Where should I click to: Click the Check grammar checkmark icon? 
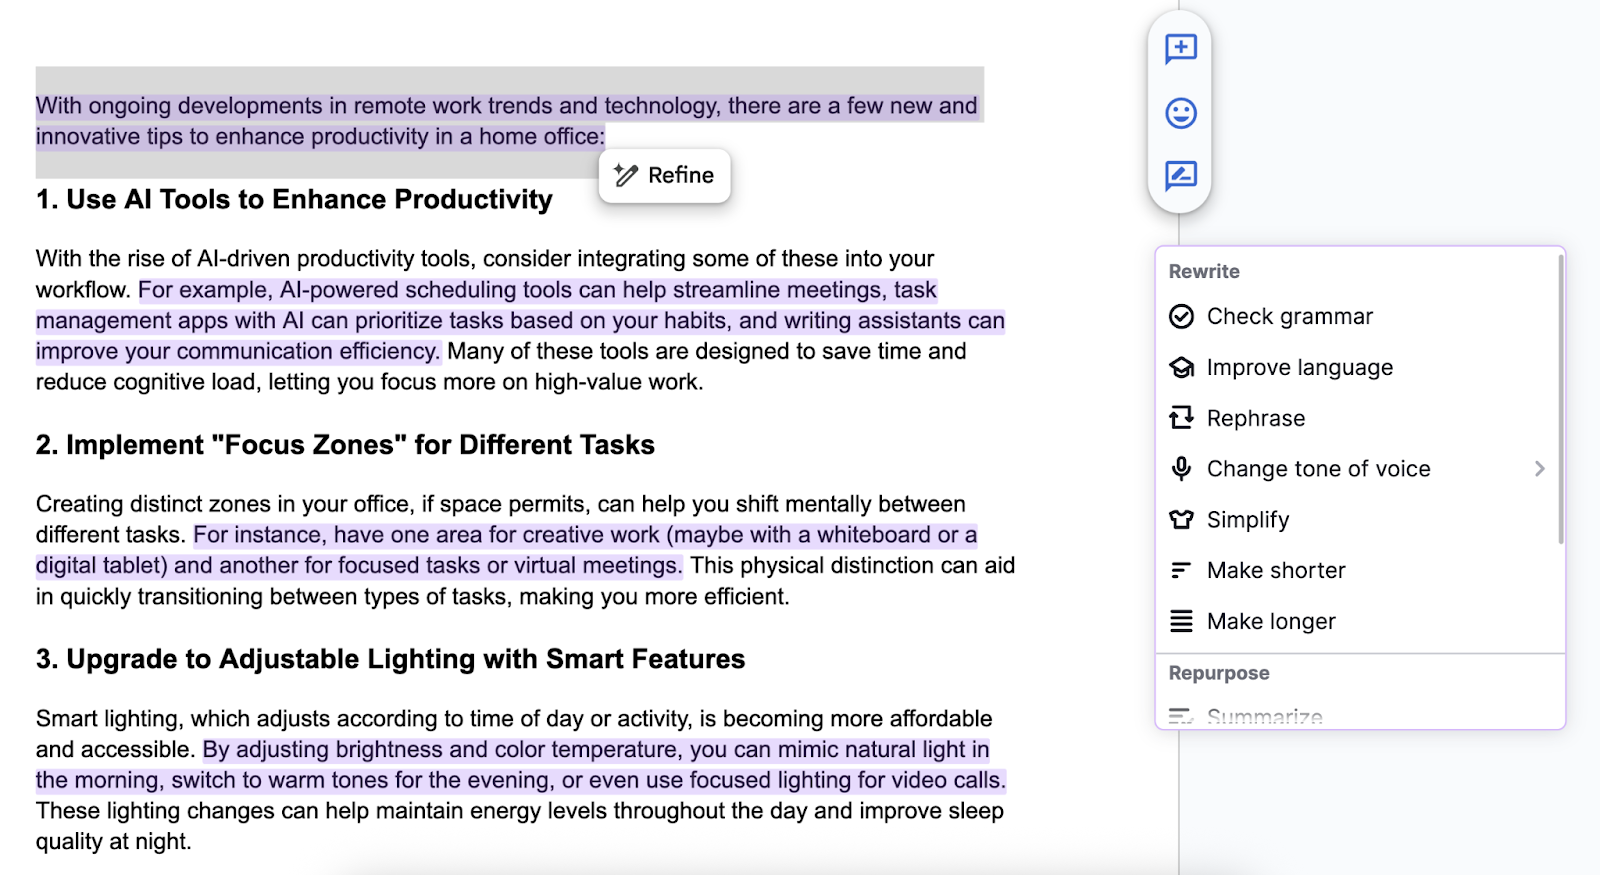[x=1181, y=317]
